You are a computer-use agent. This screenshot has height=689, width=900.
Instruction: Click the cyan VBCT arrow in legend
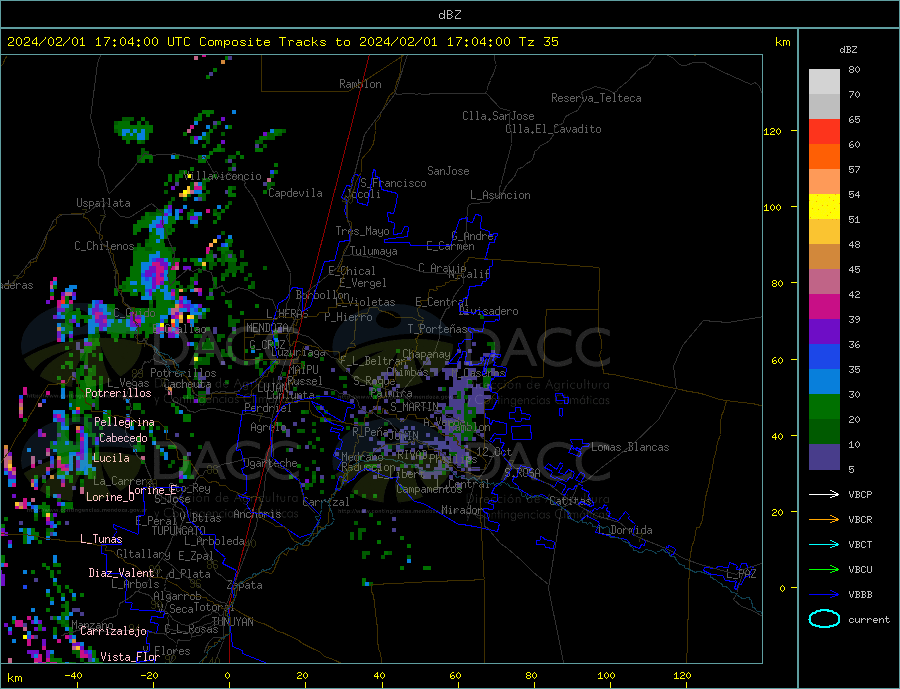pos(824,544)
